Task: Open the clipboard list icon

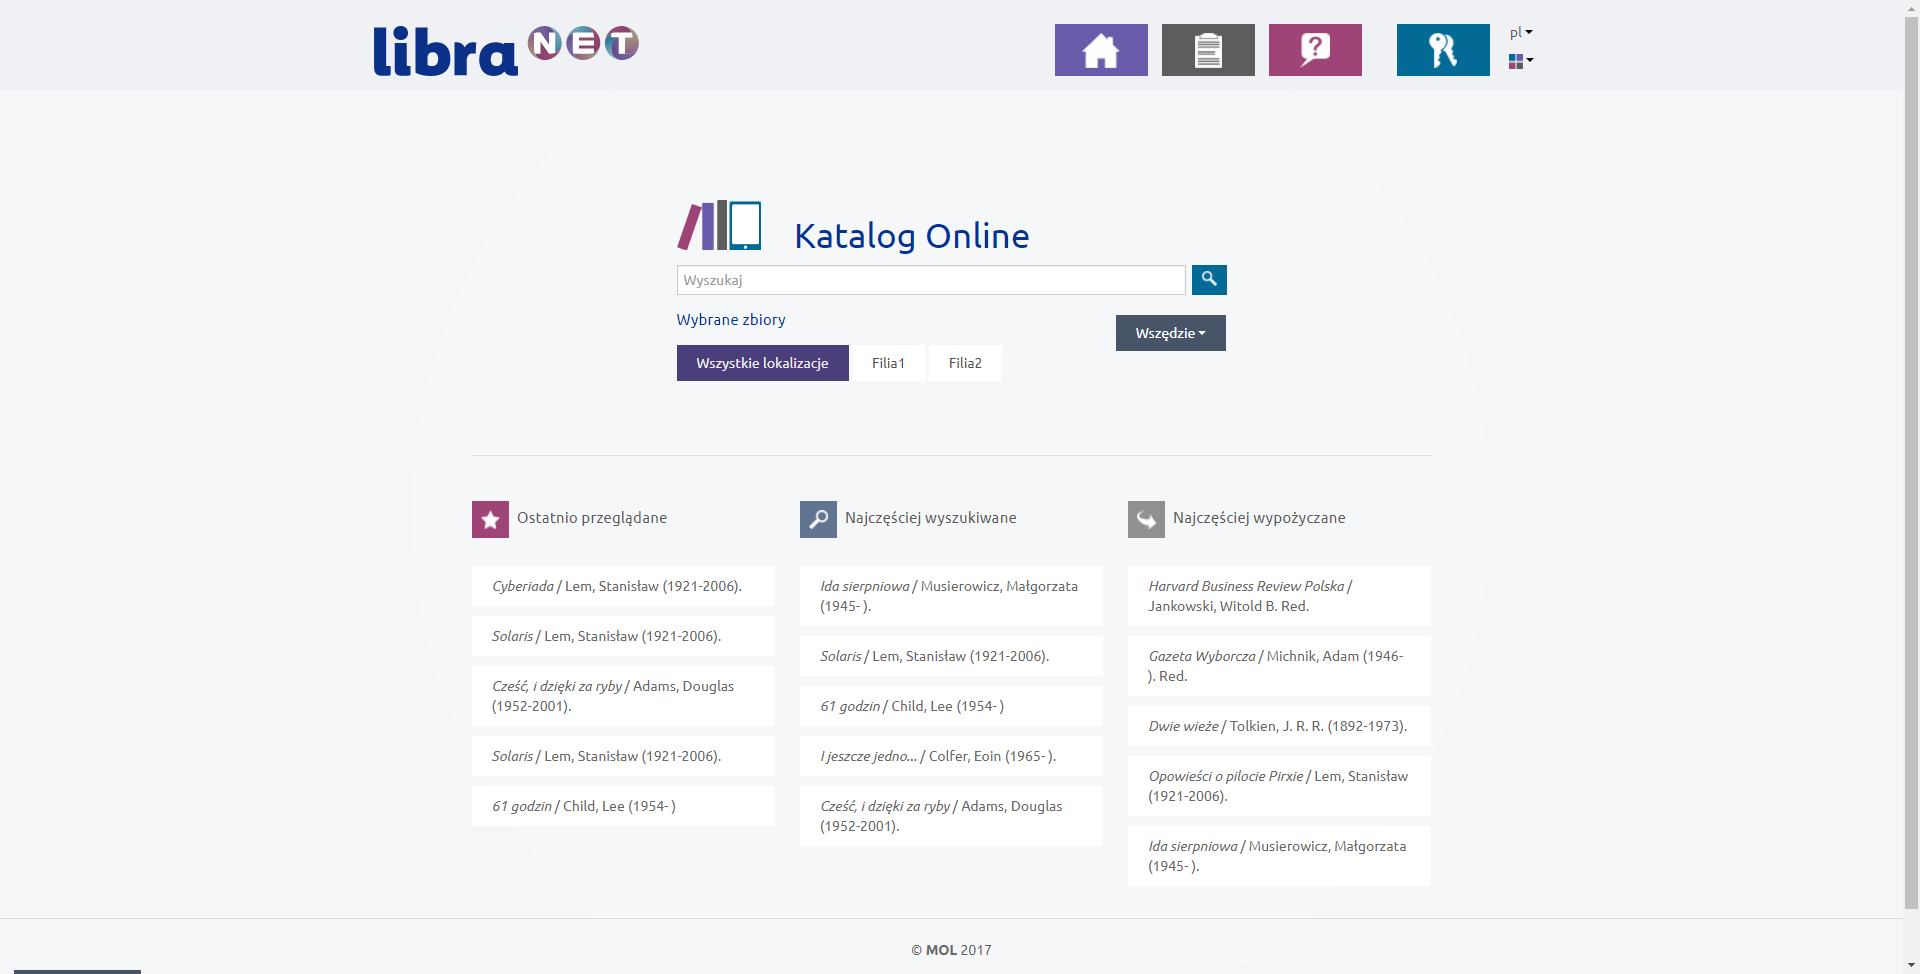Action: [x=1208, y=50]
